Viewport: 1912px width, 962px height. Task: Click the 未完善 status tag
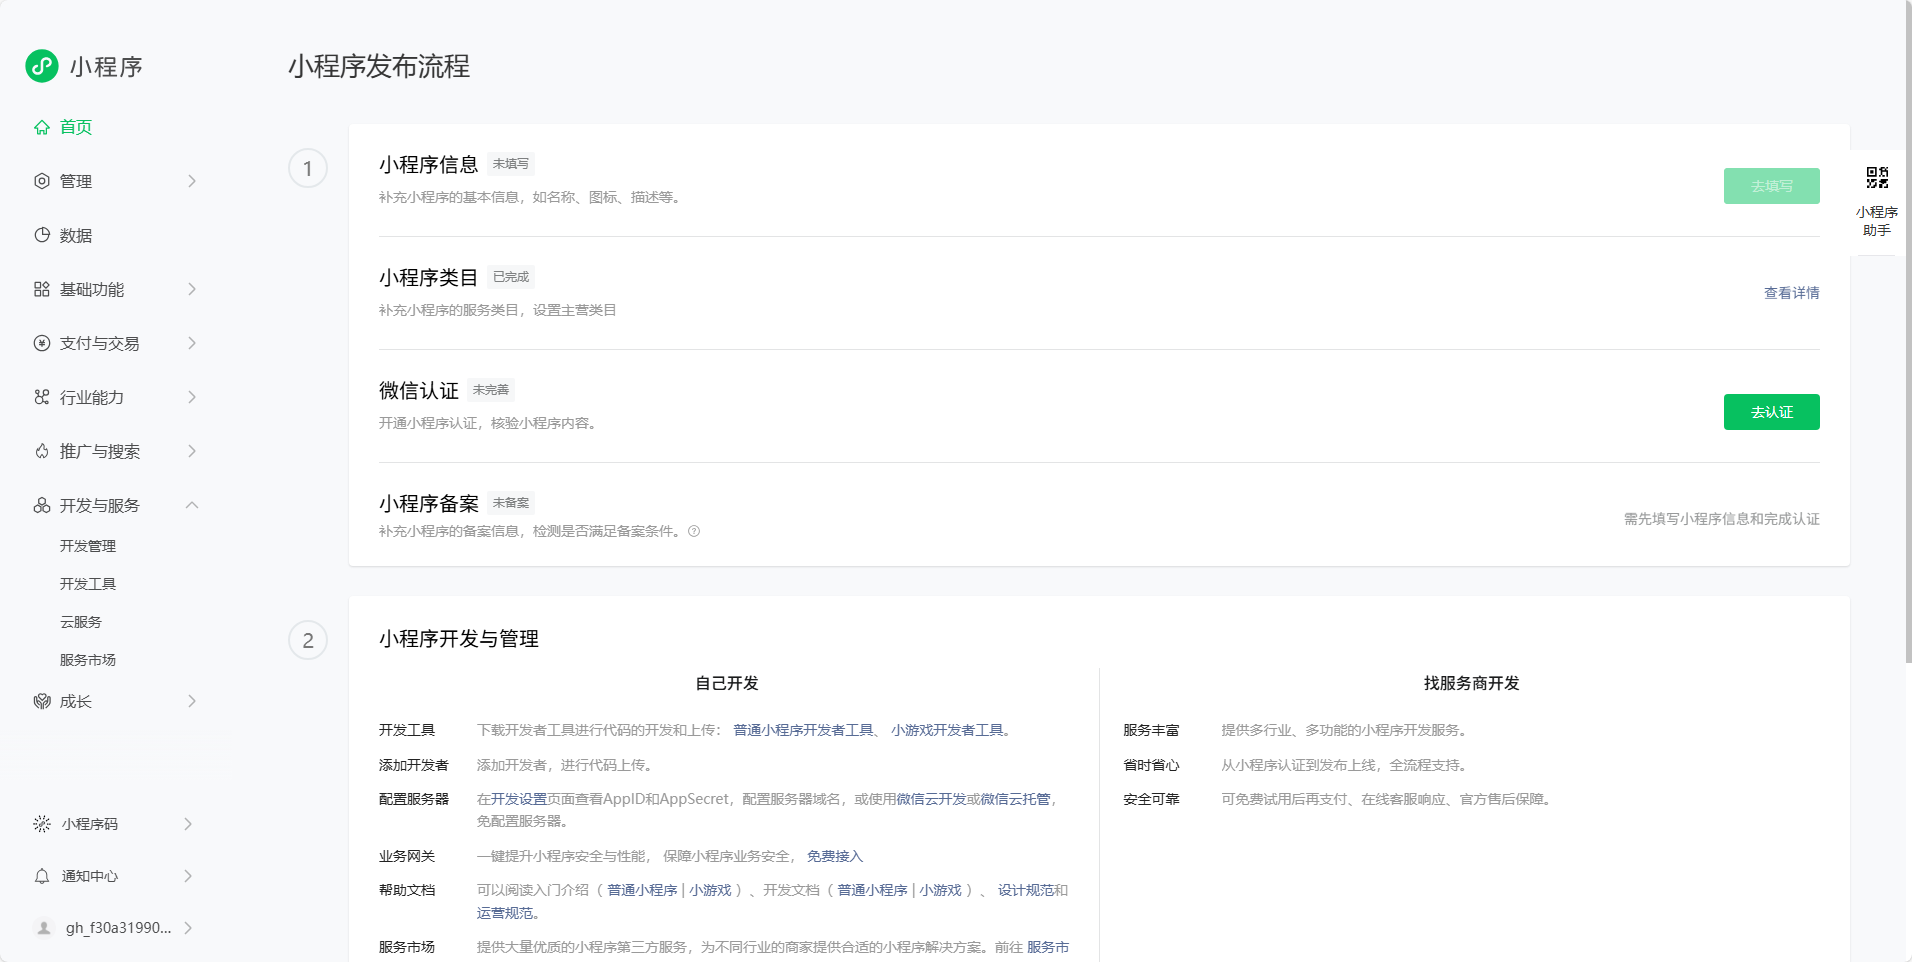[491, 390]
